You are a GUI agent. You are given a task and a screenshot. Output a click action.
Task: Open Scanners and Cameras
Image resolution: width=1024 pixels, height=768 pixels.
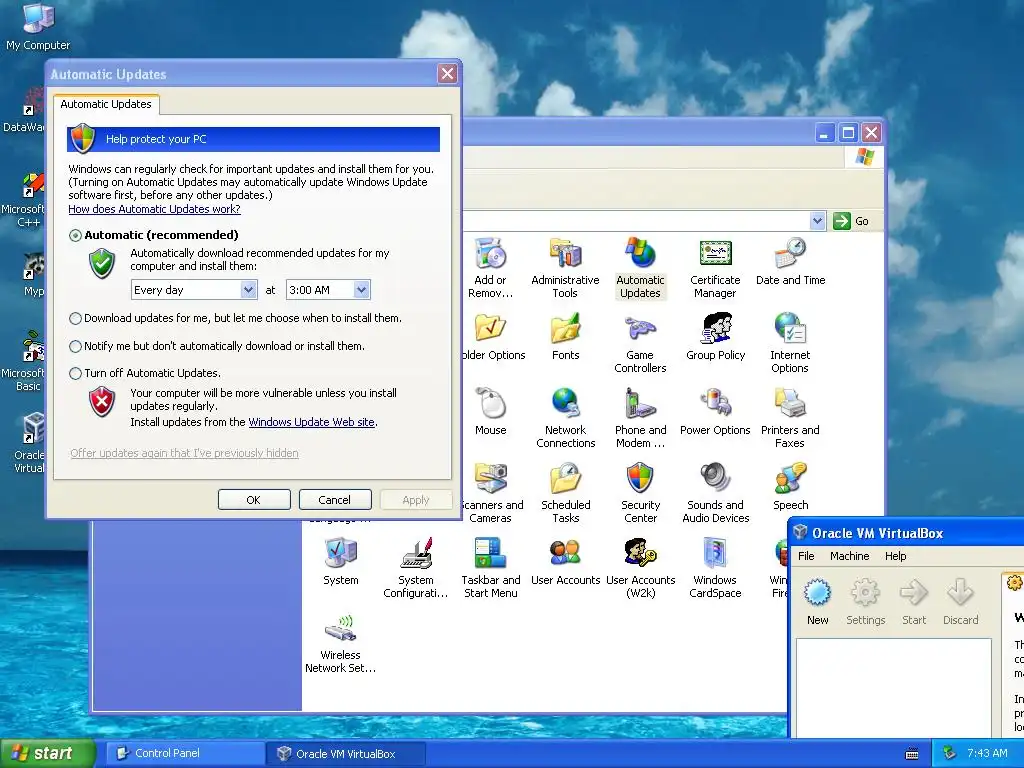pos(492,493)
